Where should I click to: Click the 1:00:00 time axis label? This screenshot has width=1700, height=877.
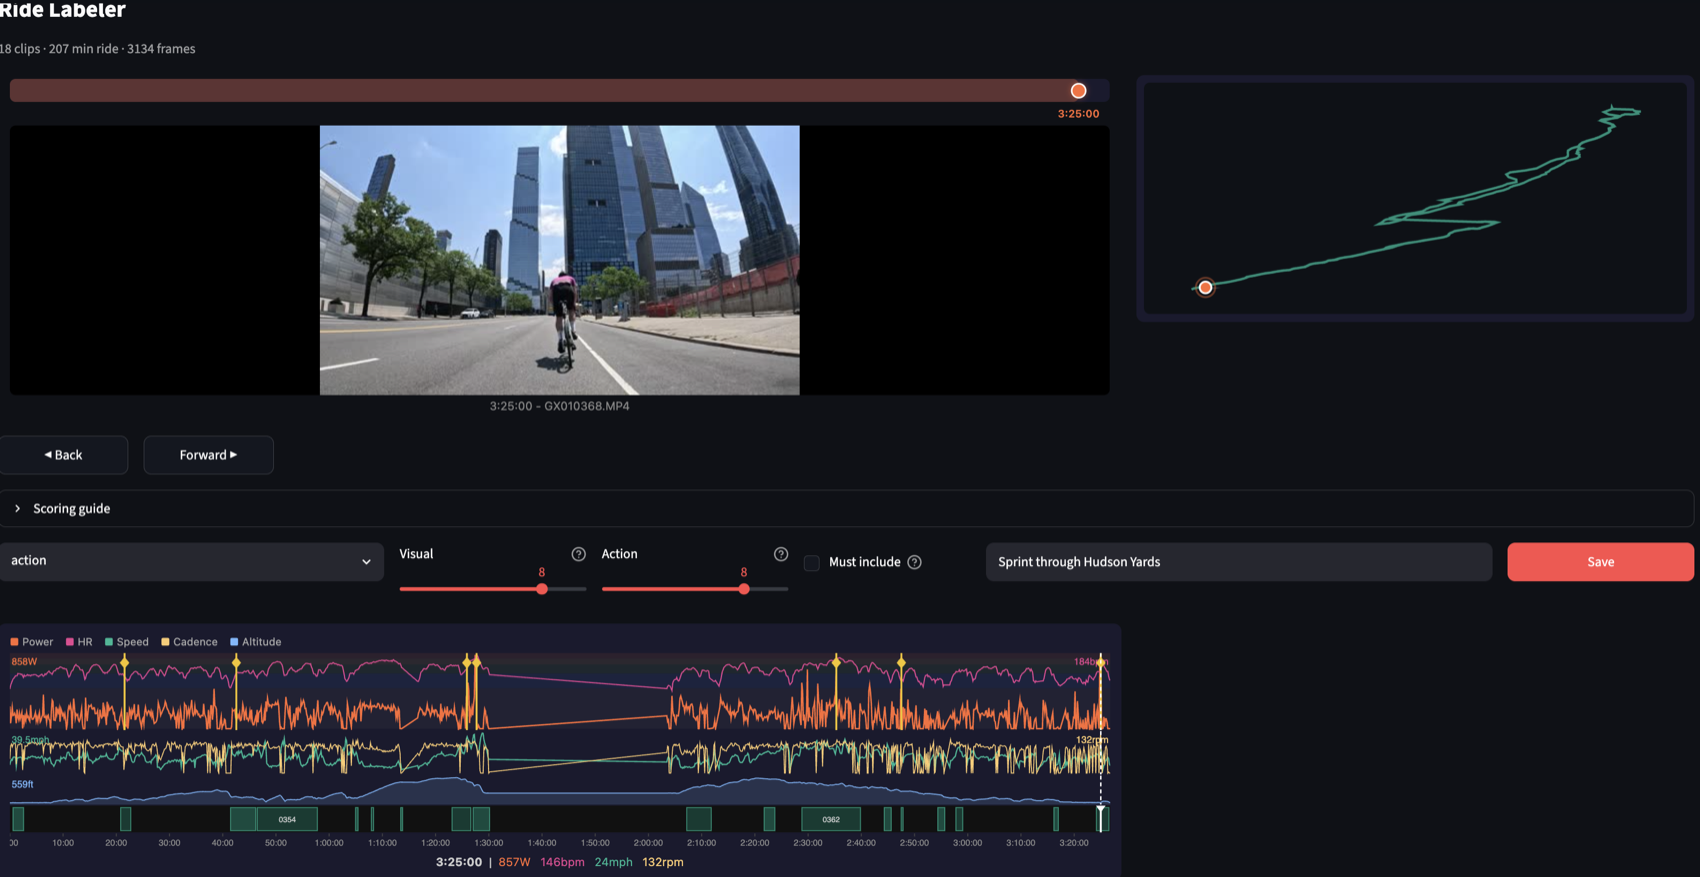pyautogui.click(x=329, y=843)
